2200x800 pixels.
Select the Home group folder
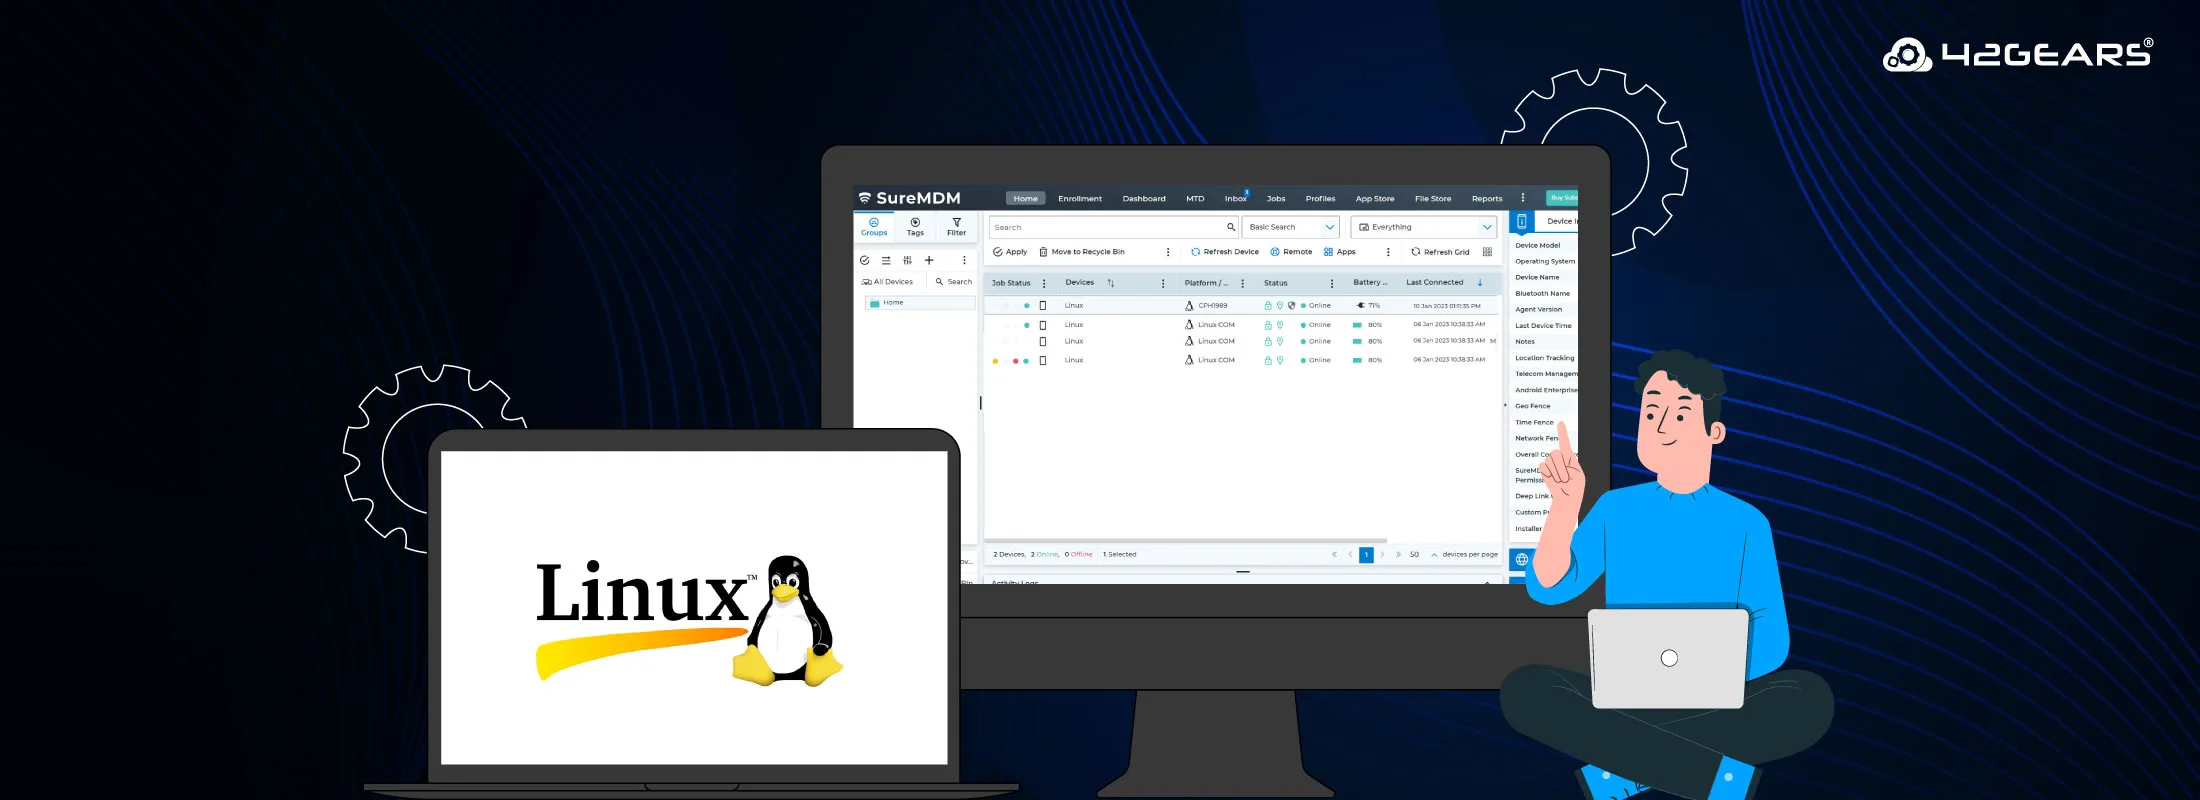(x=920, y=302)
